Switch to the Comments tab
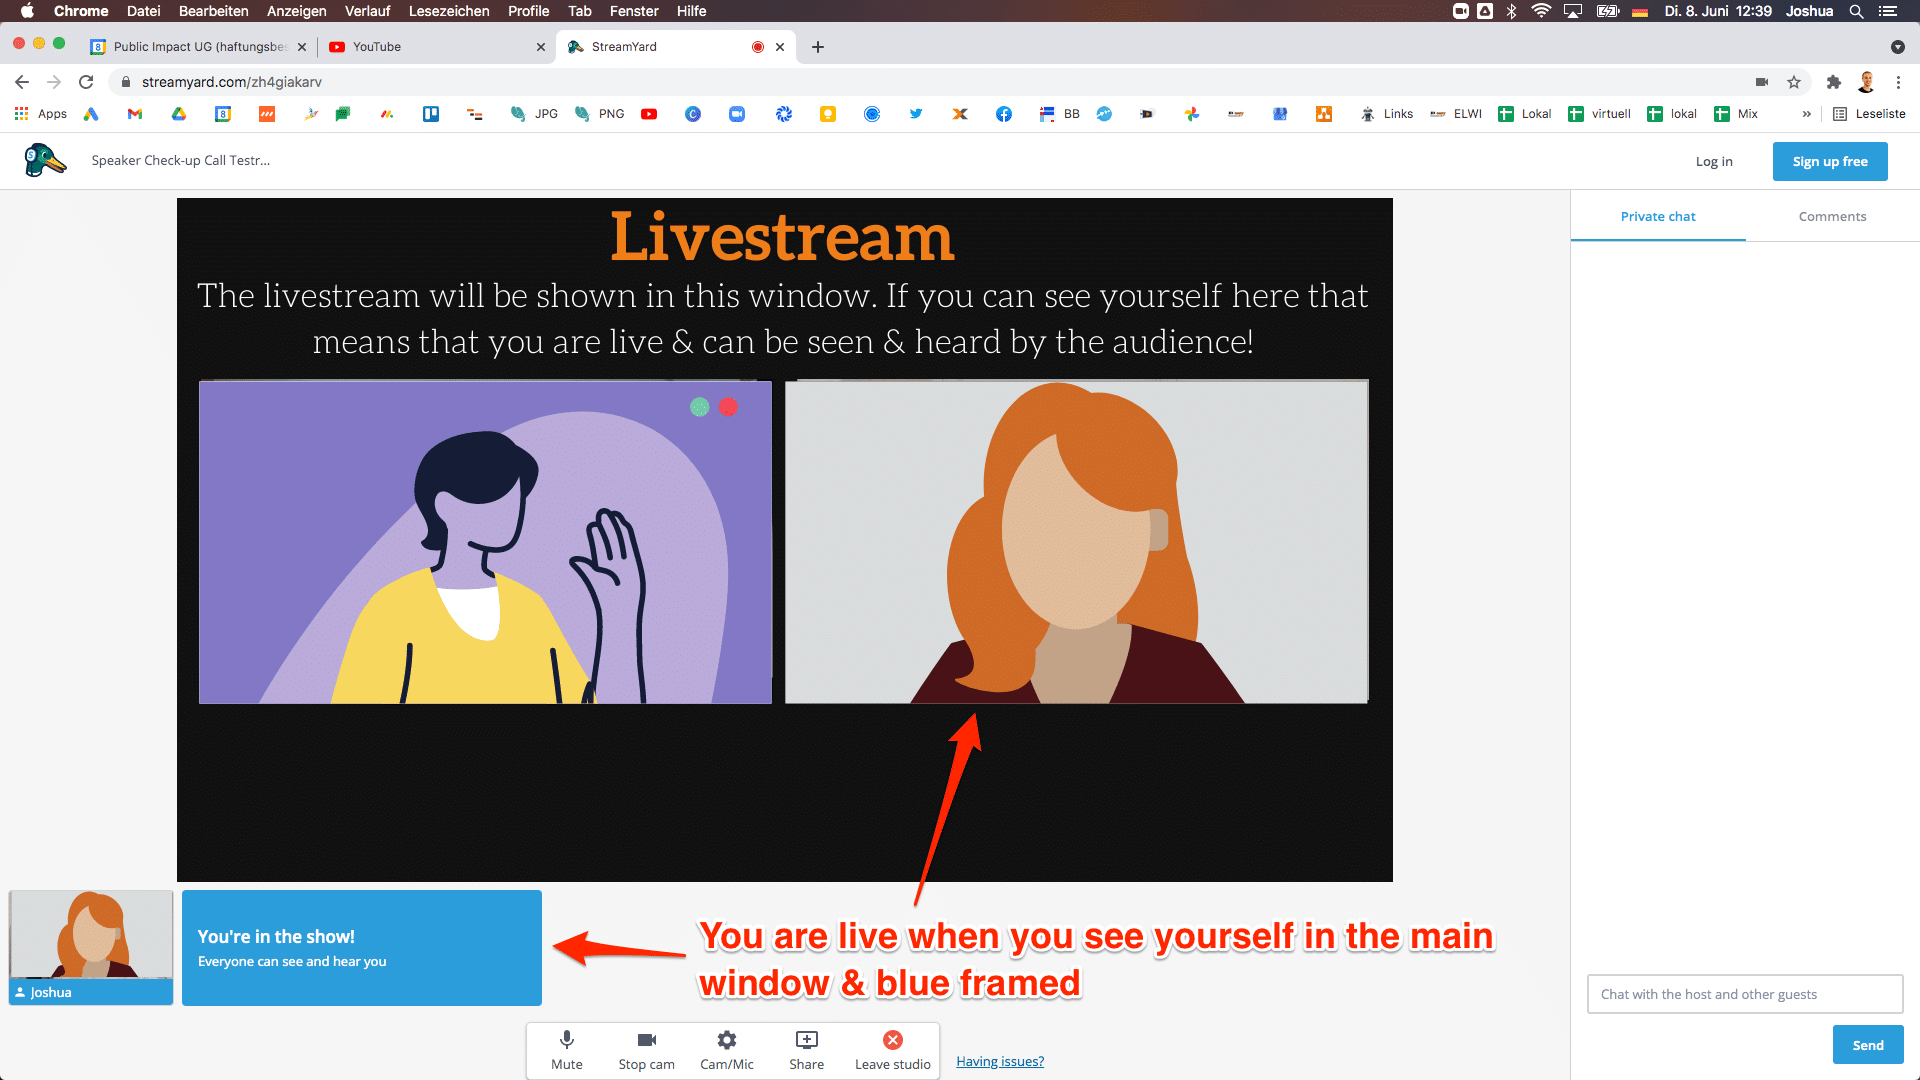The width and height of the screenshot is (1920, 1080). click(1832, 217)
